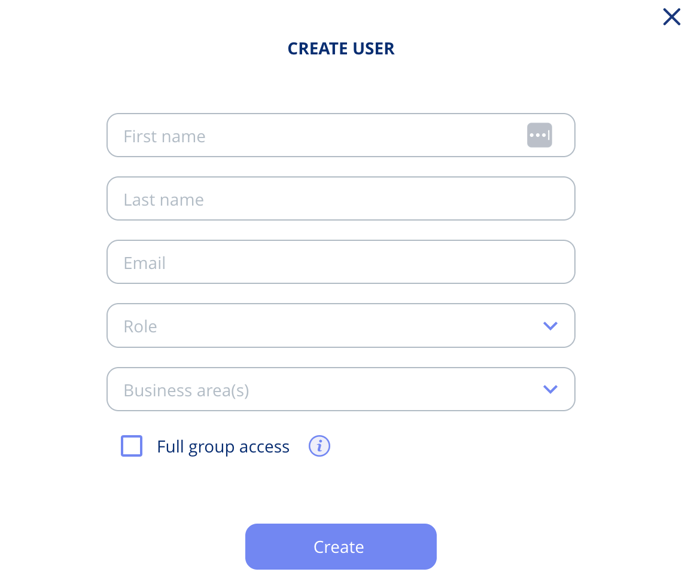Close the Create User dialog
Image resolution: width=688 pixels, height=581 pixels.
(x=671, y=17)
